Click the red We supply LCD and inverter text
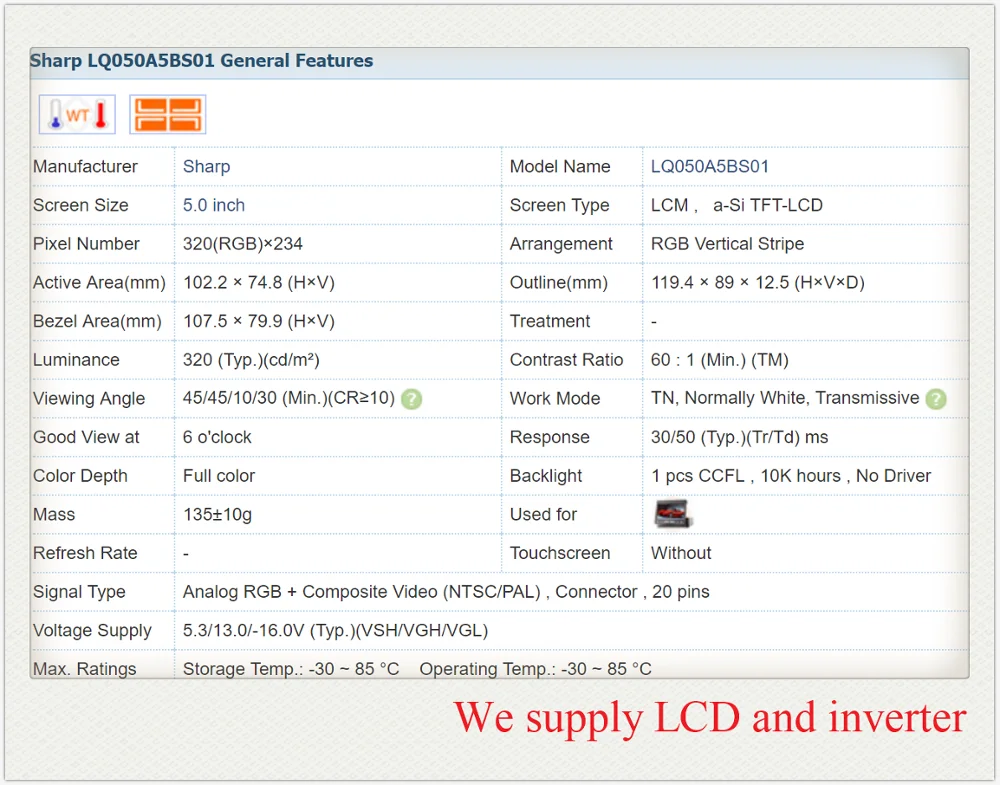 click(710, 719)
